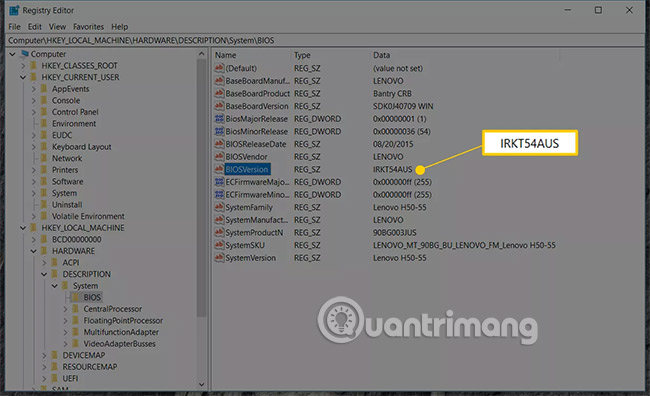650x396 pixels.
Task: Expand the AppEvents key
Action: pos(34,89)
